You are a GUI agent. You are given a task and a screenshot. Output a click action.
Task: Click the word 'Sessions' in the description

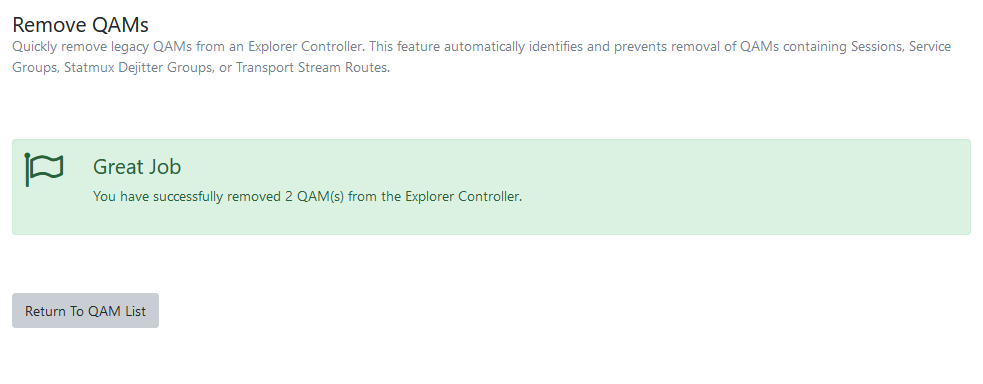pos(877,46)
